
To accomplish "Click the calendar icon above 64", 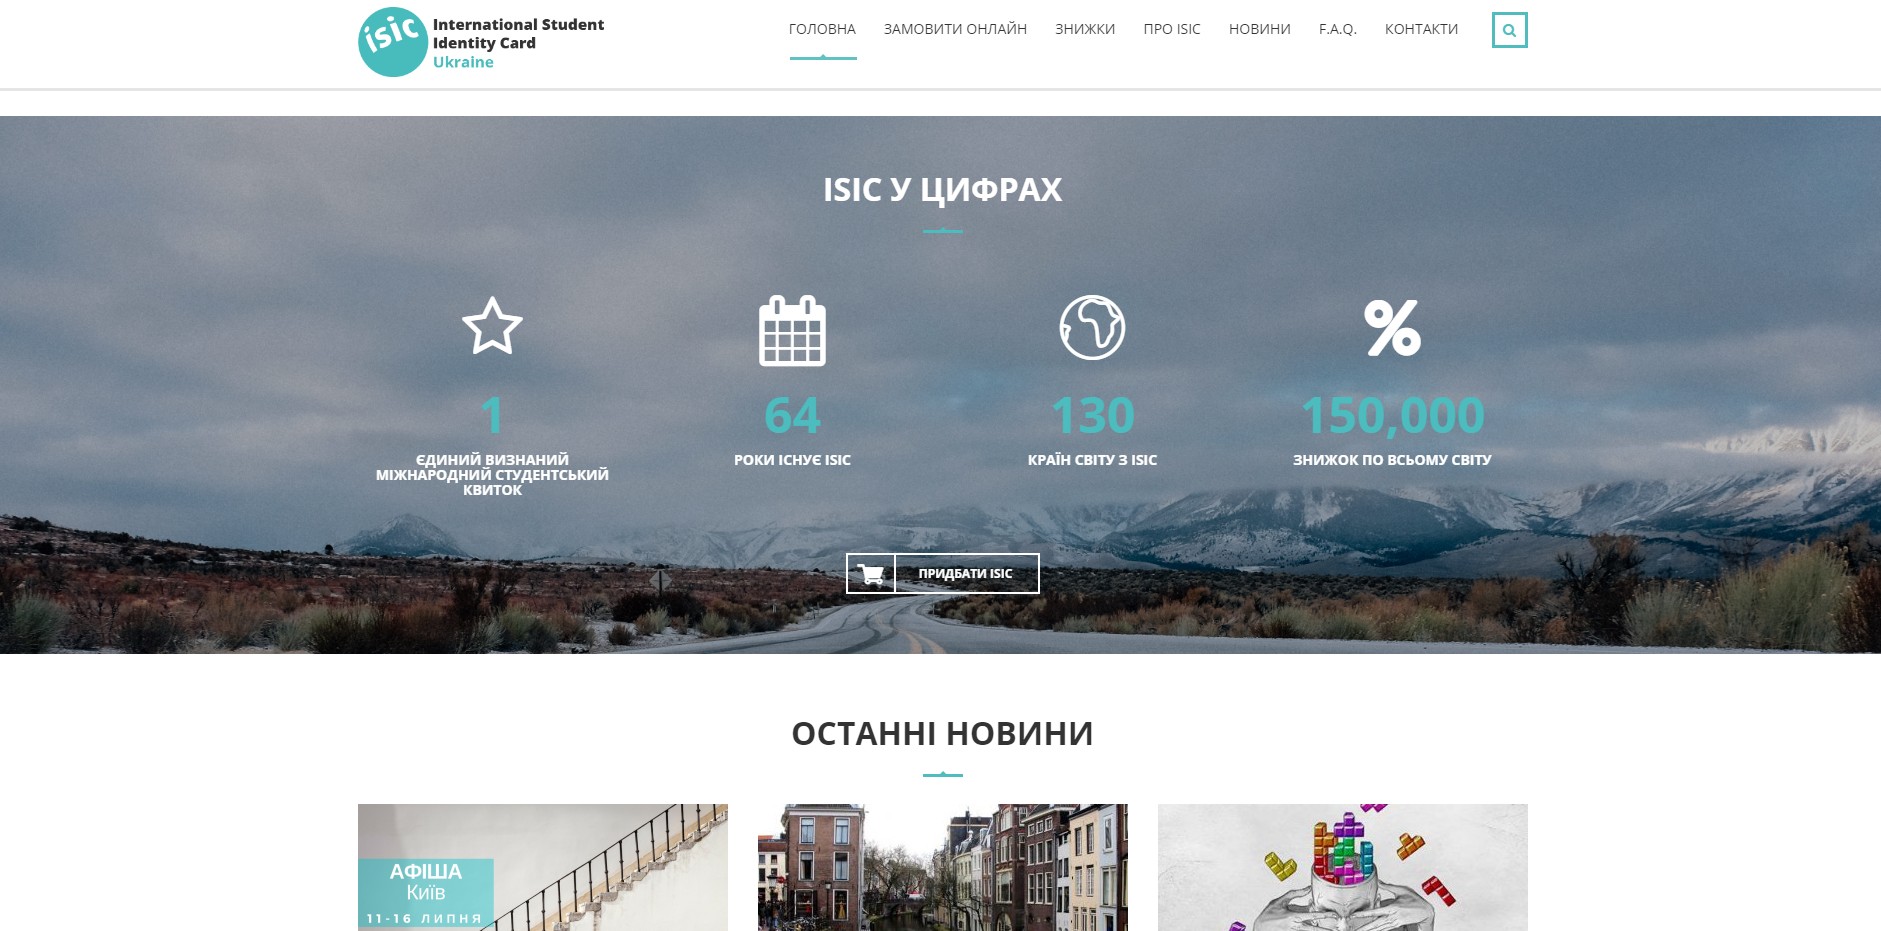I will click(x=792, y=330).
